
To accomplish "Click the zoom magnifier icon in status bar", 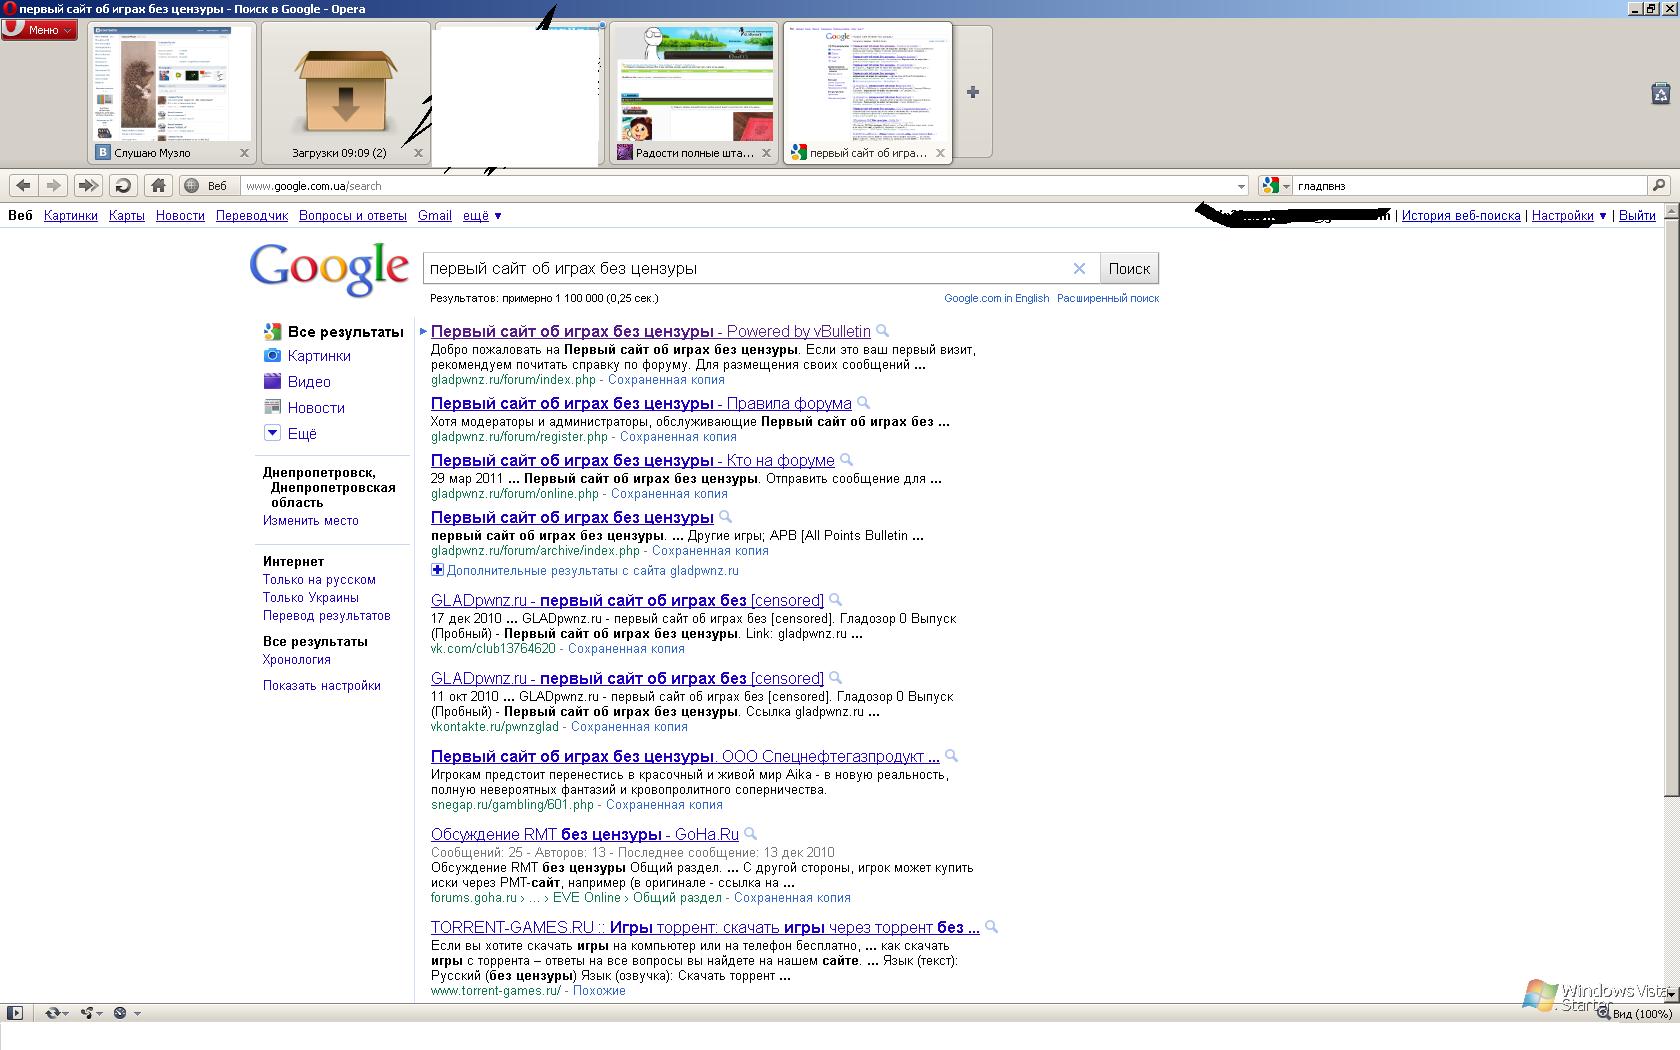I will click(1602, 1013).
